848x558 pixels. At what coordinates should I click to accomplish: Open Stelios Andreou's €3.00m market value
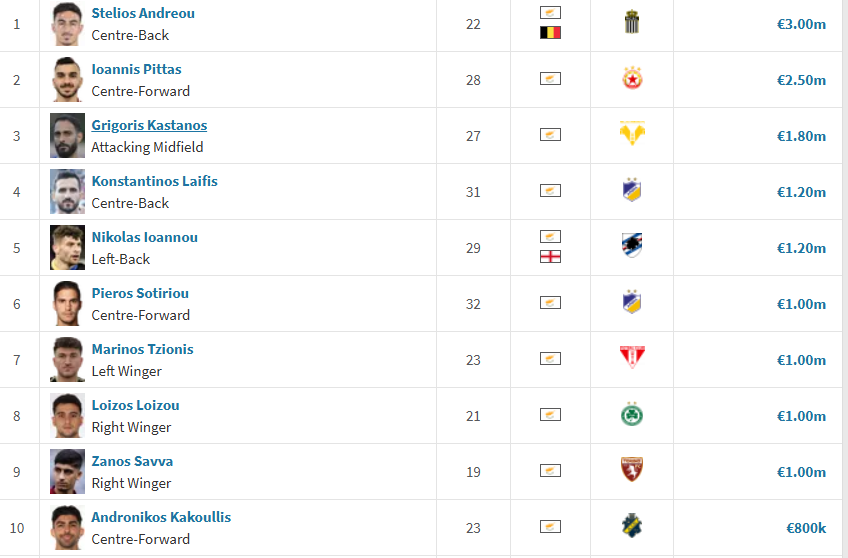point(801,24)
